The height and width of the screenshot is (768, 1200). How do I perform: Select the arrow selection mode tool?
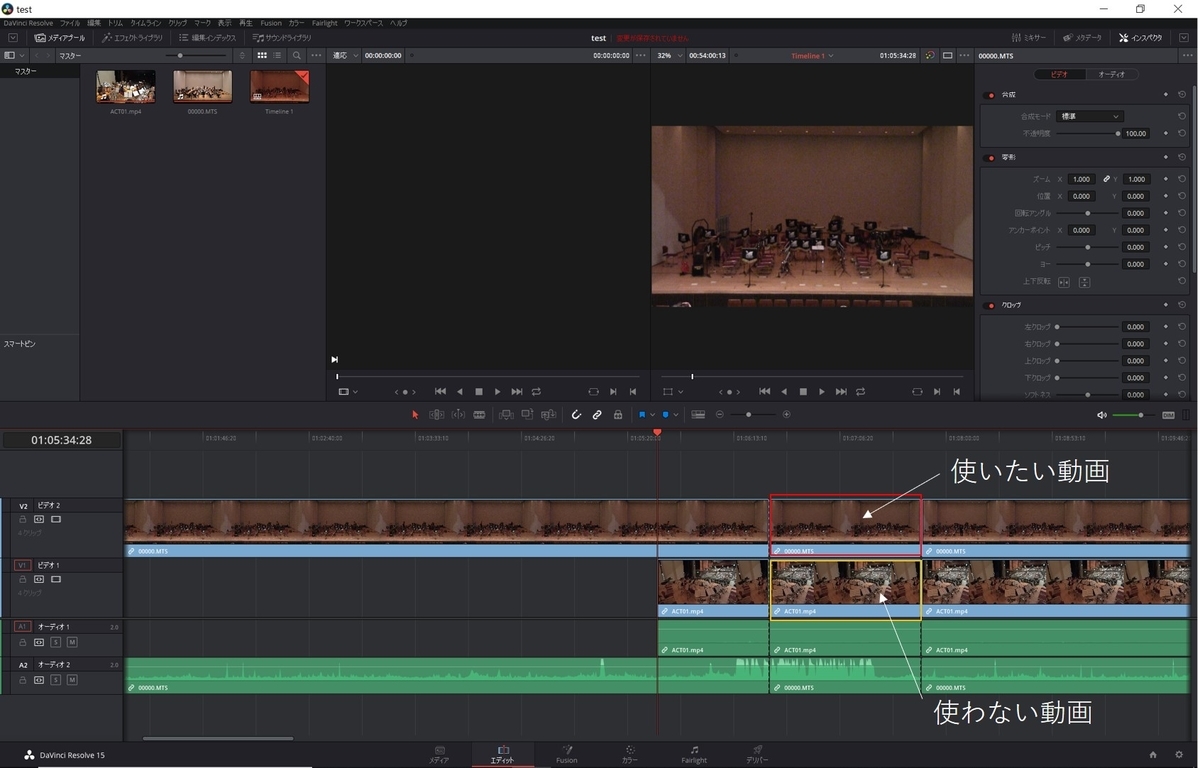click(x=416, y=414)
